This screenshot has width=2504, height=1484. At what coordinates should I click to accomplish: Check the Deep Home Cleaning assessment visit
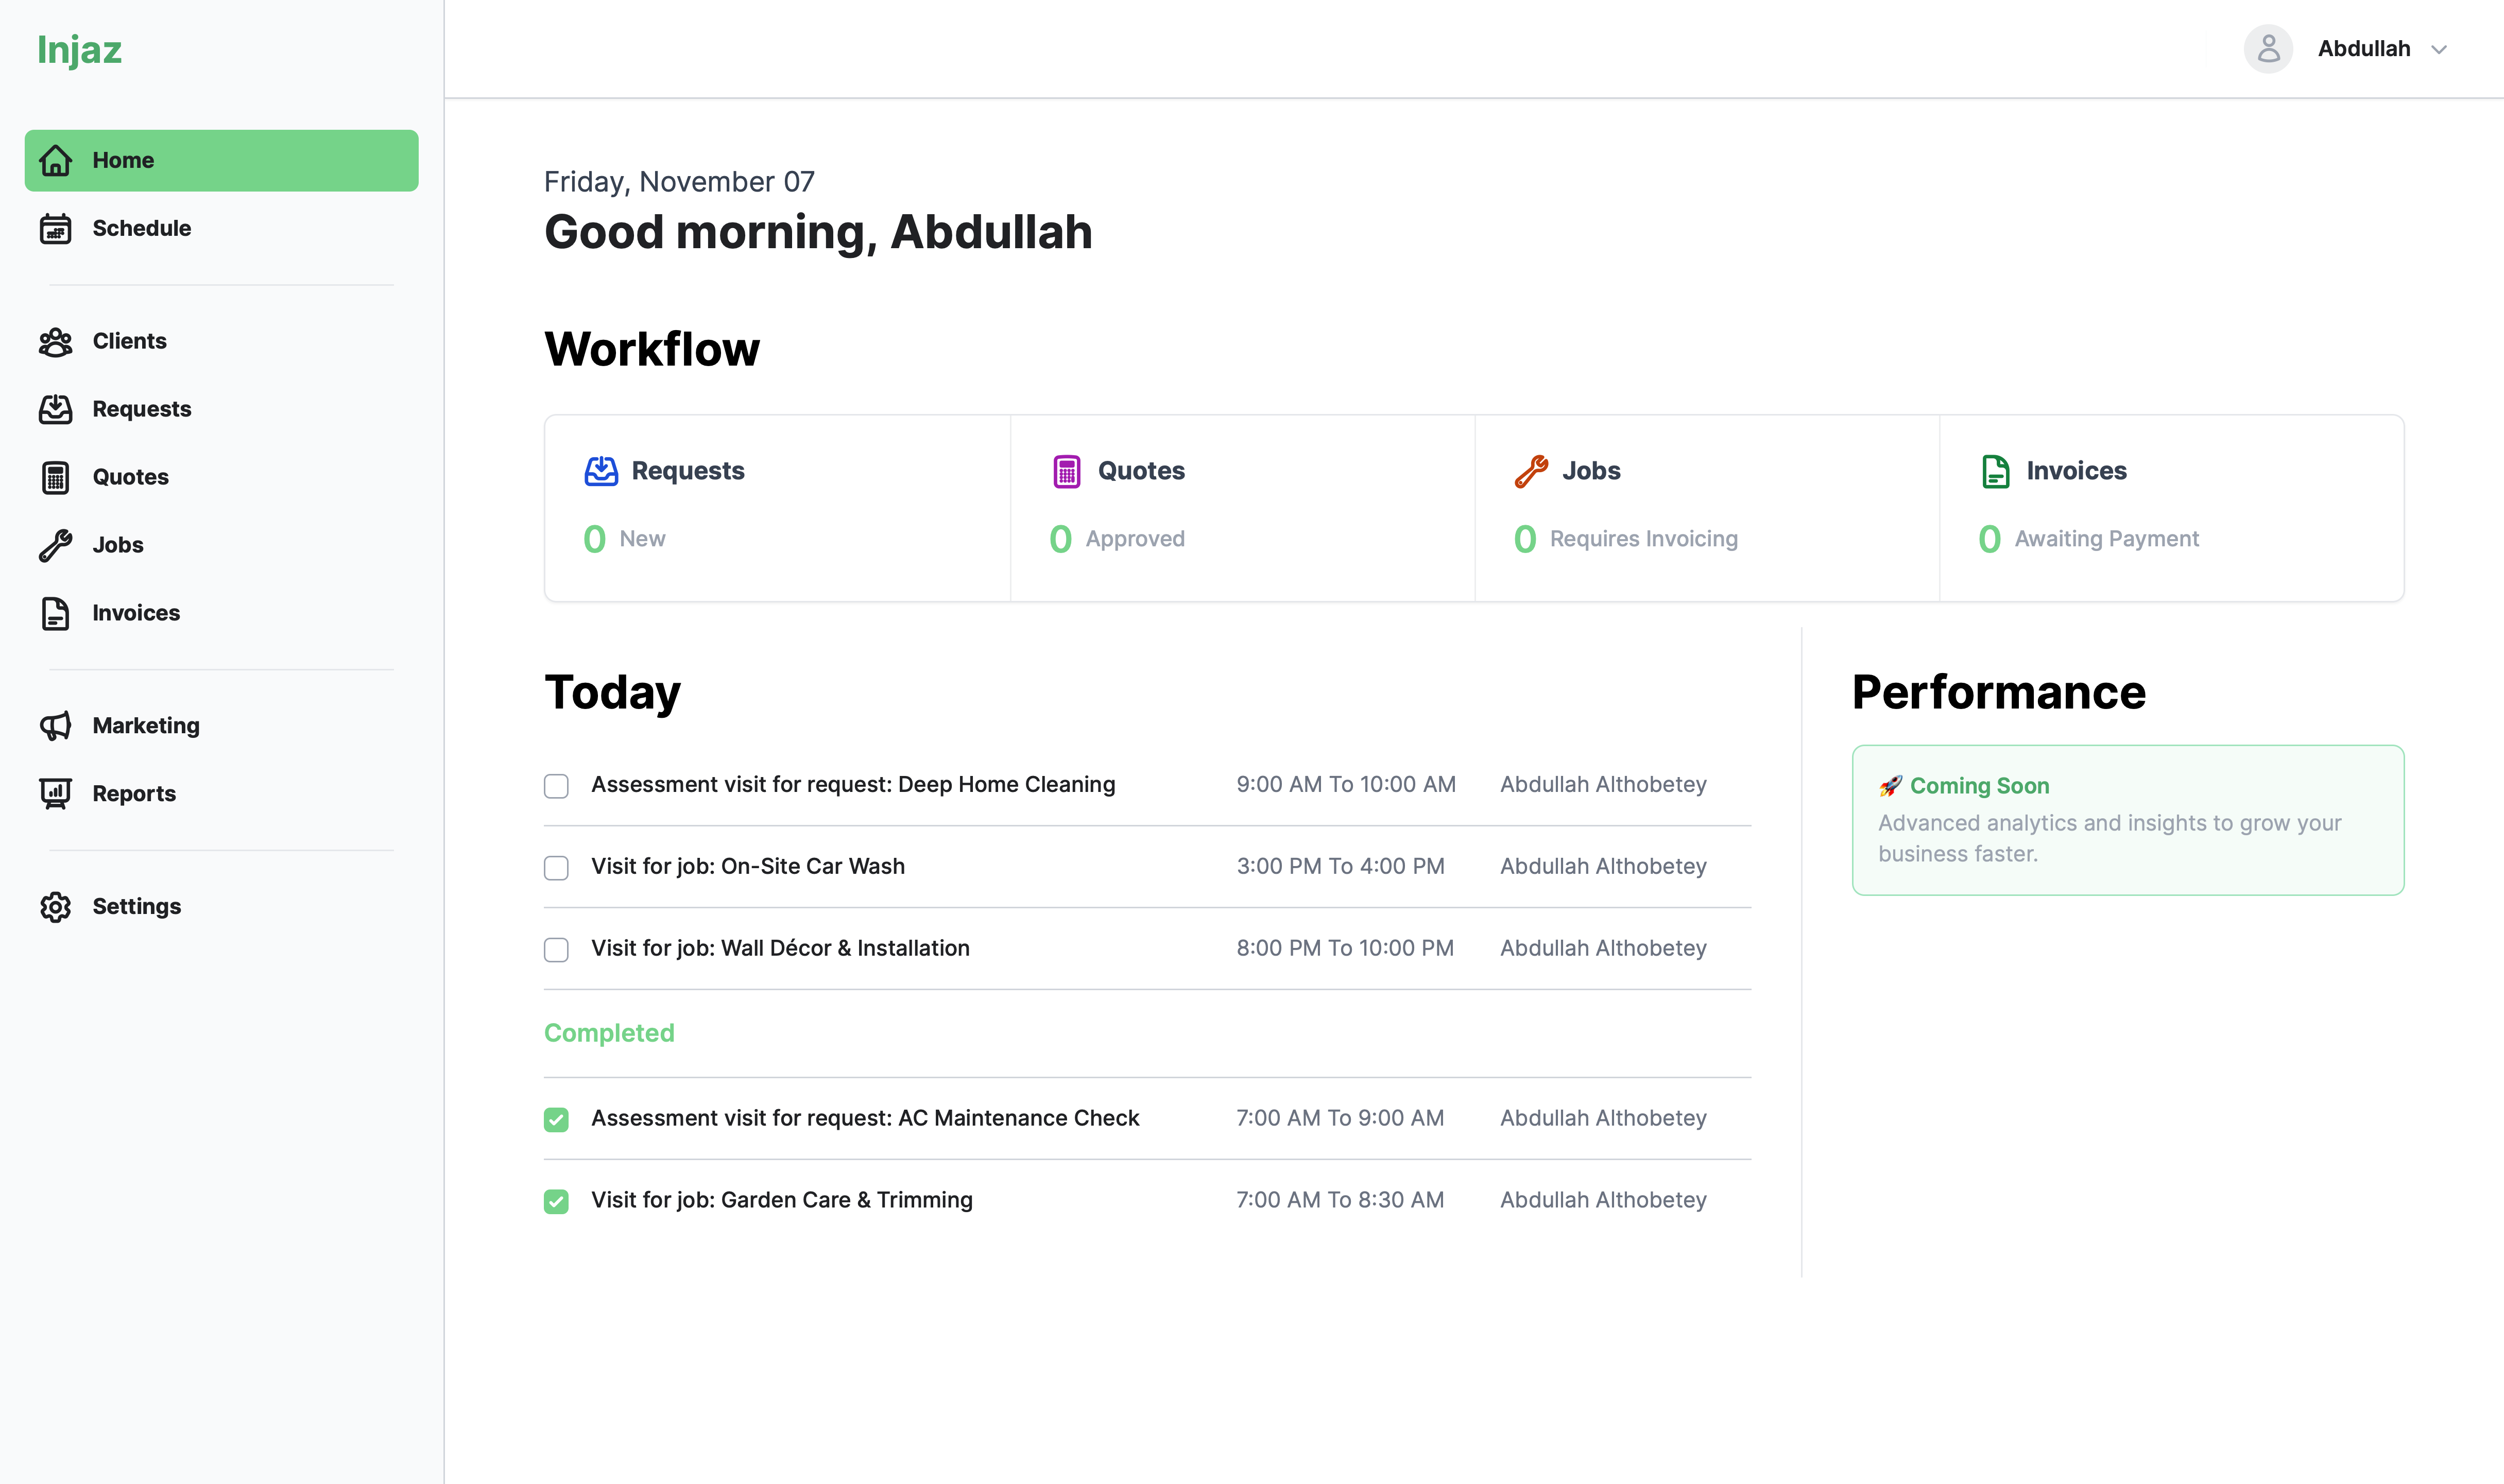click(x=556, y=786)
